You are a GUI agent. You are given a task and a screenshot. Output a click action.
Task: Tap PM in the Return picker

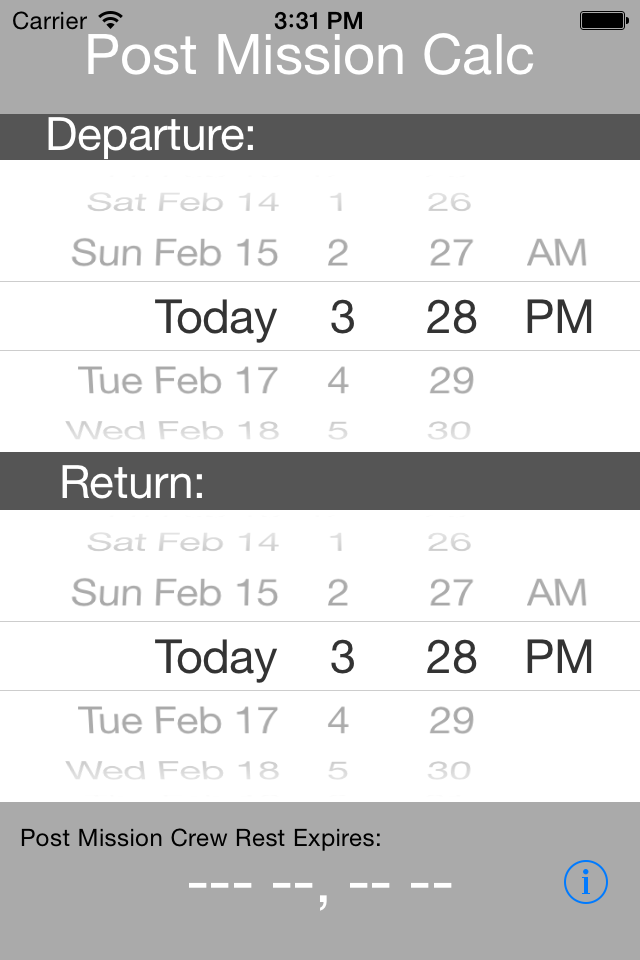pyautogui.click(x=559, y=657)
